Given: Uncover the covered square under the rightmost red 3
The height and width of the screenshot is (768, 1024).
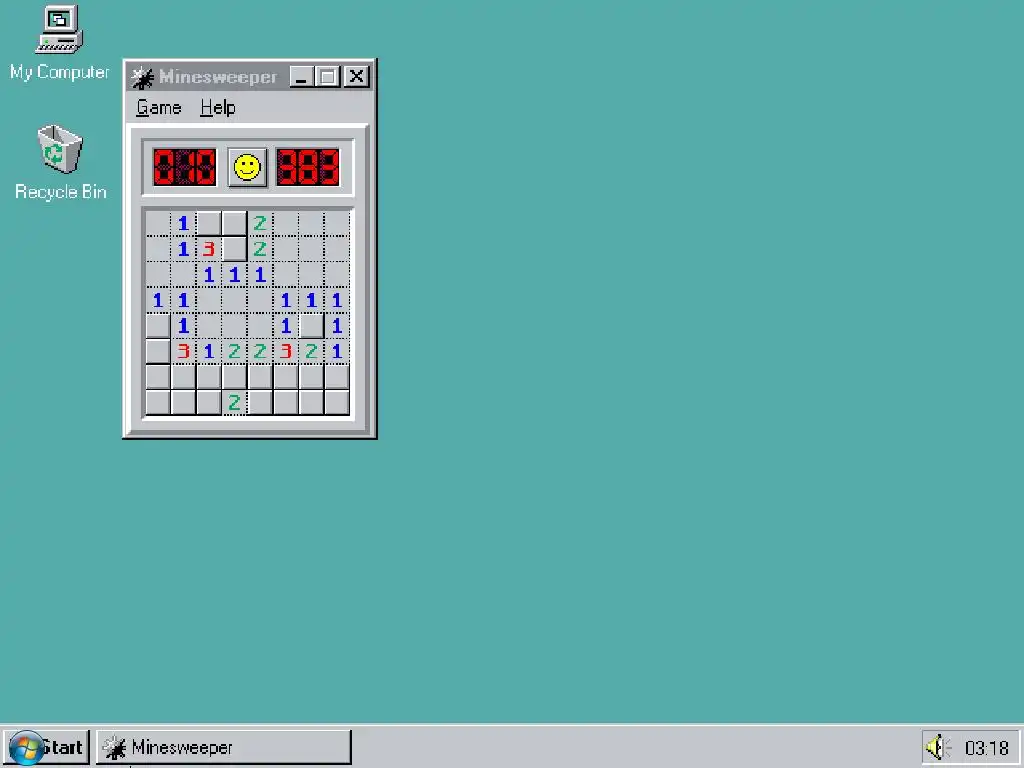Looking at the screenshot, I should pyautogui.click(x=286, y=377).
